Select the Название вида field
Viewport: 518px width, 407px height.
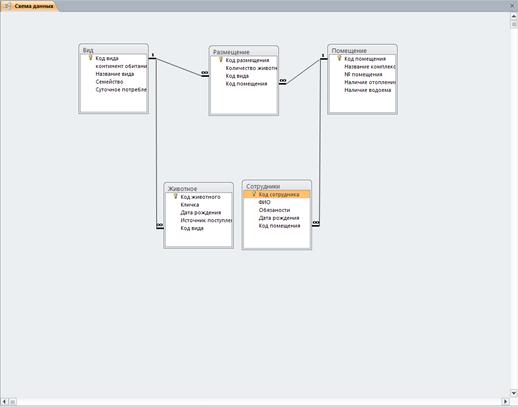point(114,74)
